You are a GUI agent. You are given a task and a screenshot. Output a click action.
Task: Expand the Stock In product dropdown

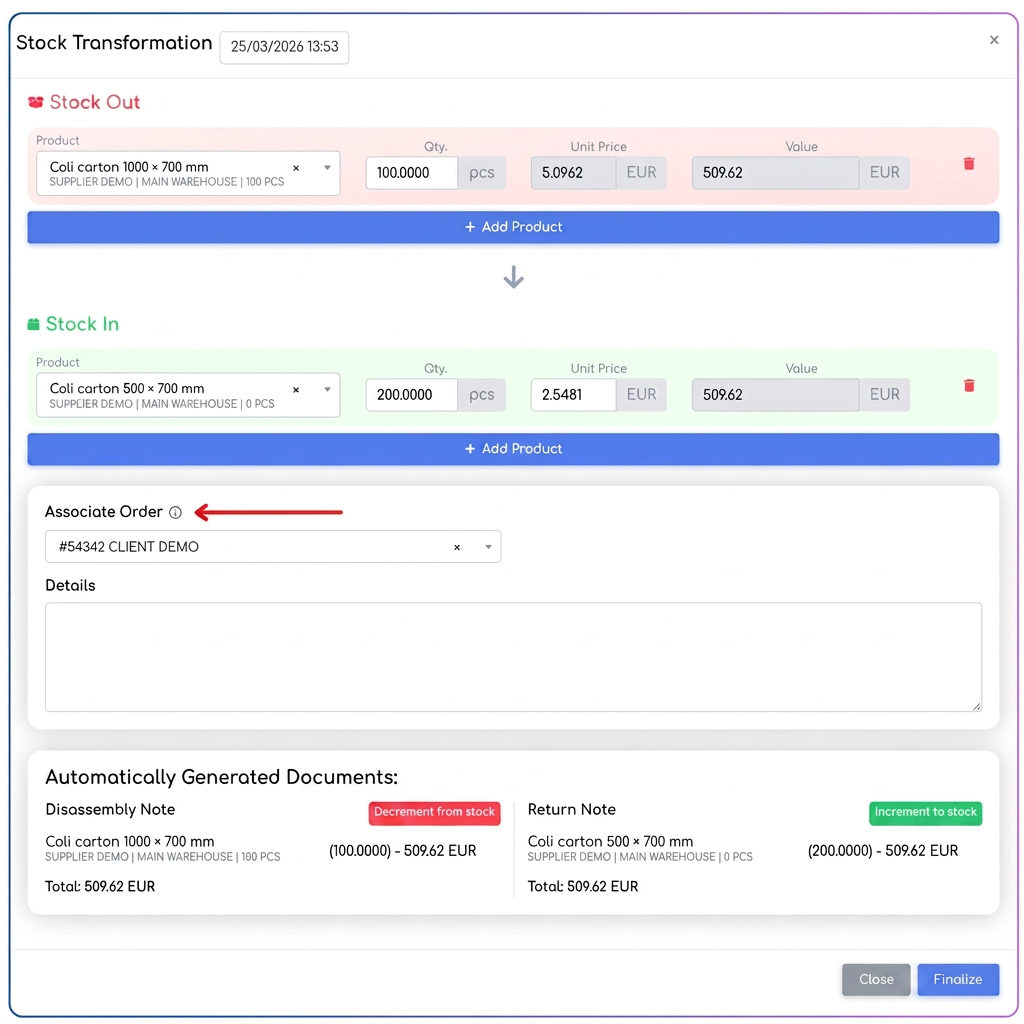coord(327,390)
